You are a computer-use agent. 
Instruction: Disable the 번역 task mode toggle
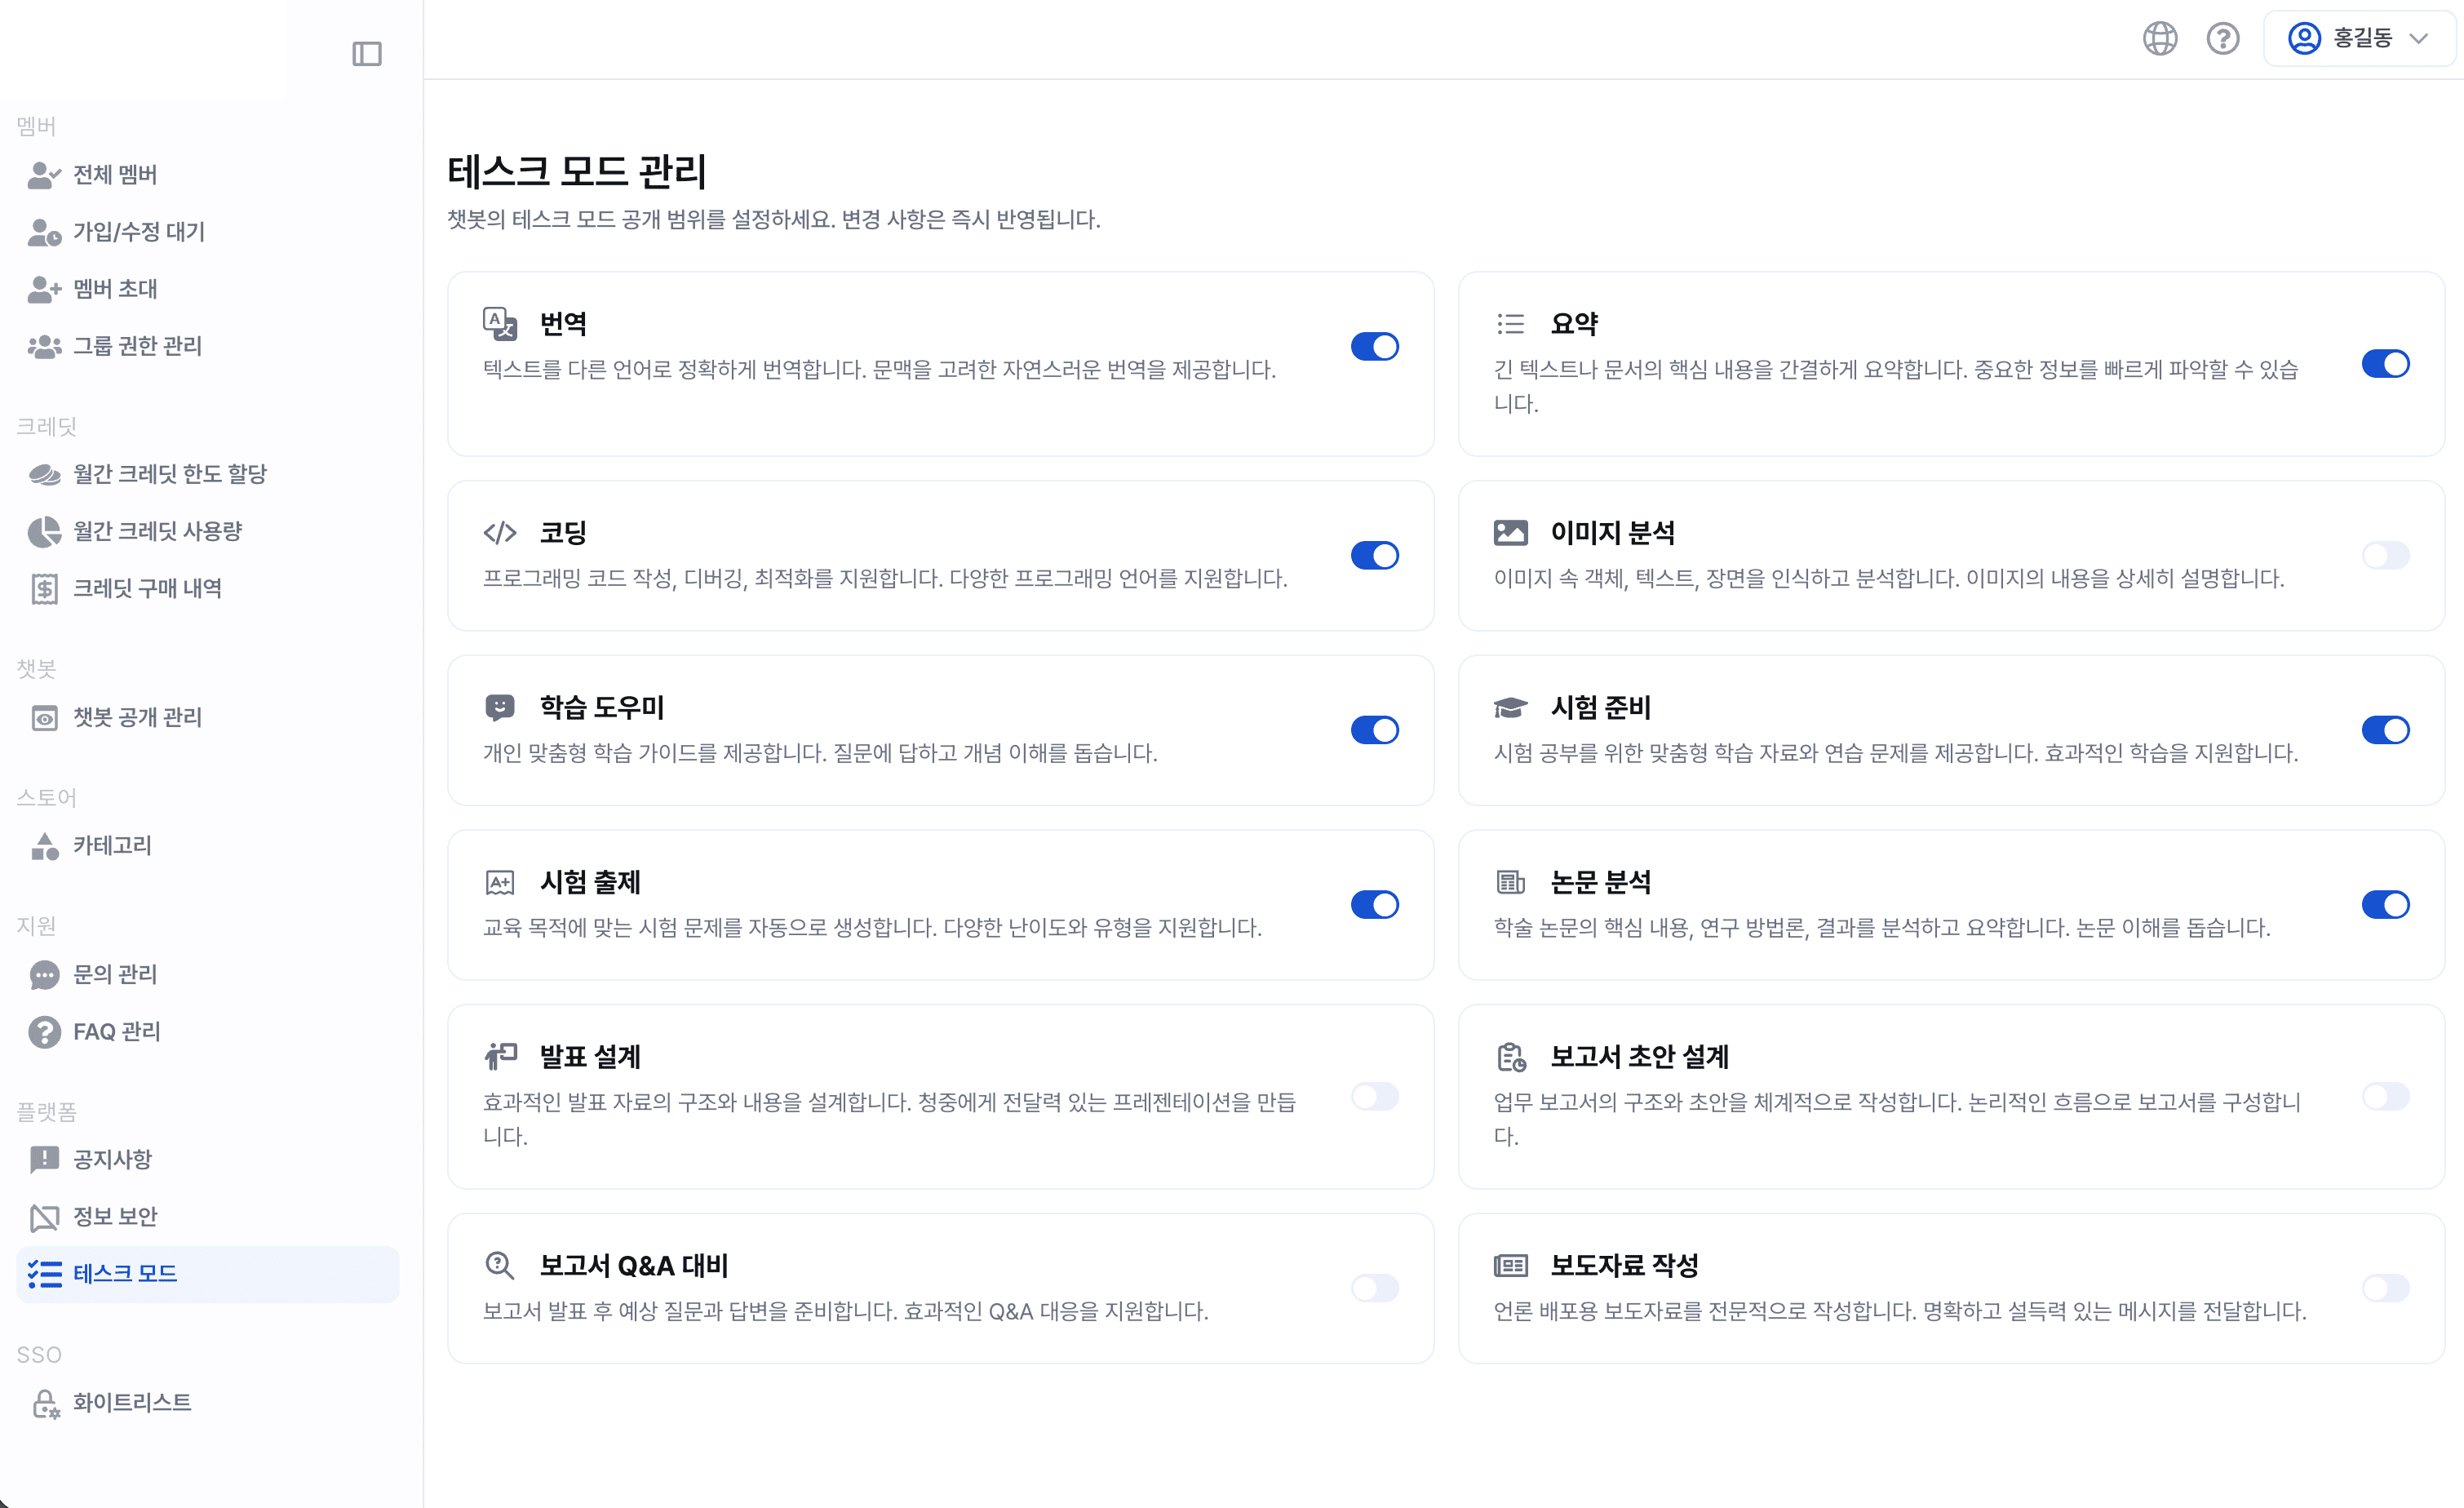coord(1375,346)
